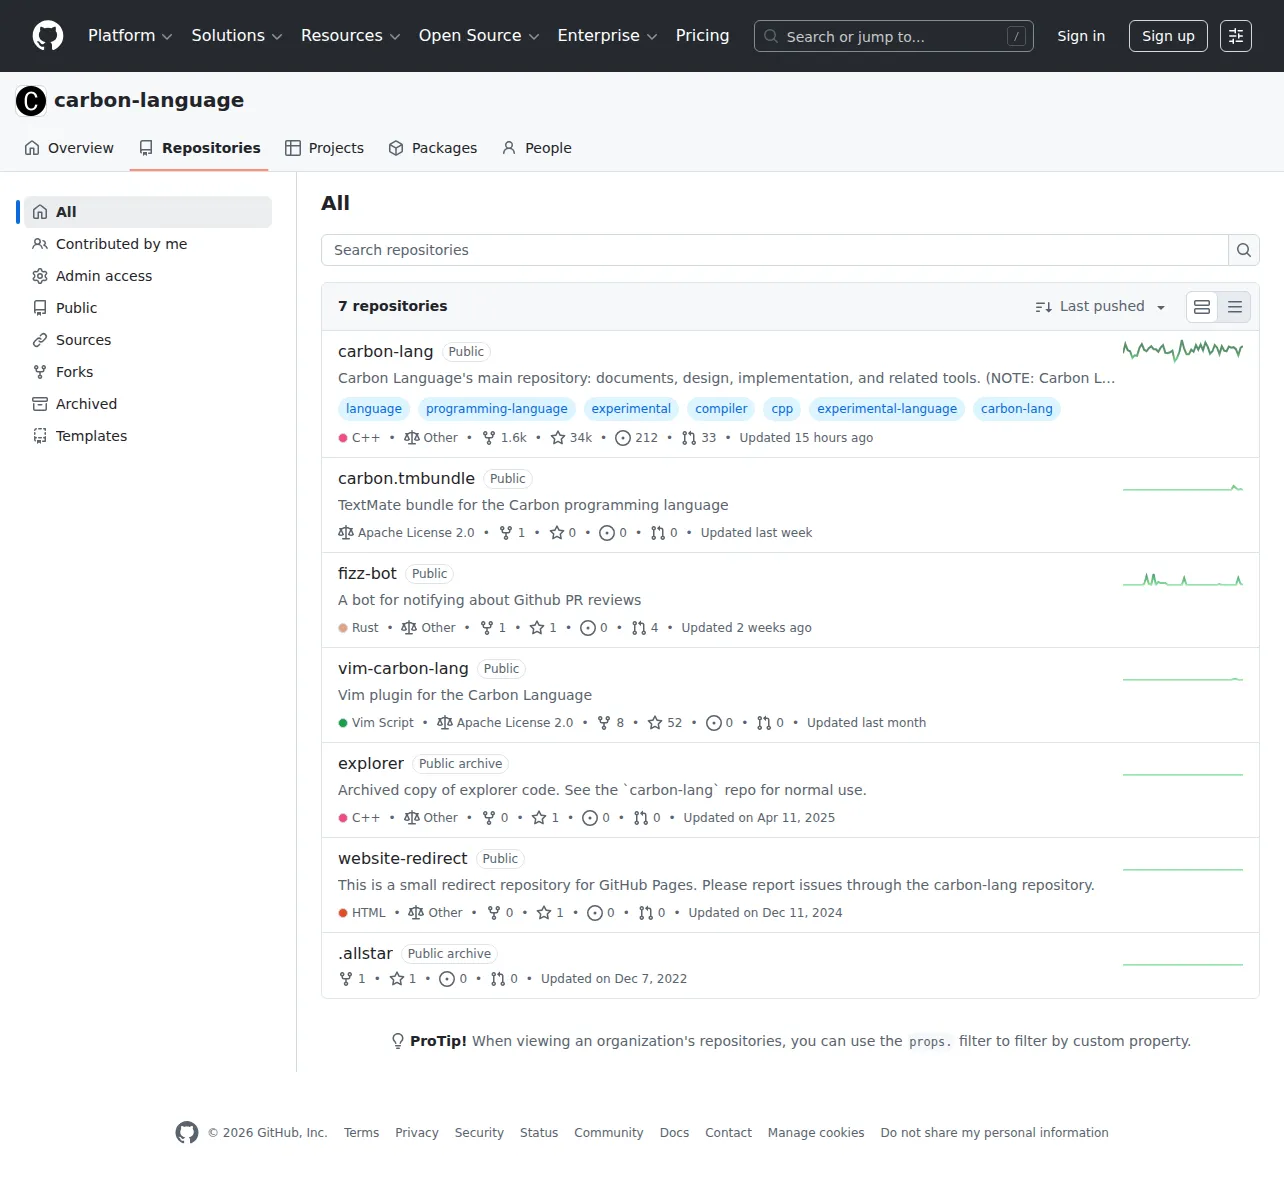The height and width of the screenshot is (1186, 1284).
Task: Open carbon-lang activity sparkline graph
Action: point(1183,350)
